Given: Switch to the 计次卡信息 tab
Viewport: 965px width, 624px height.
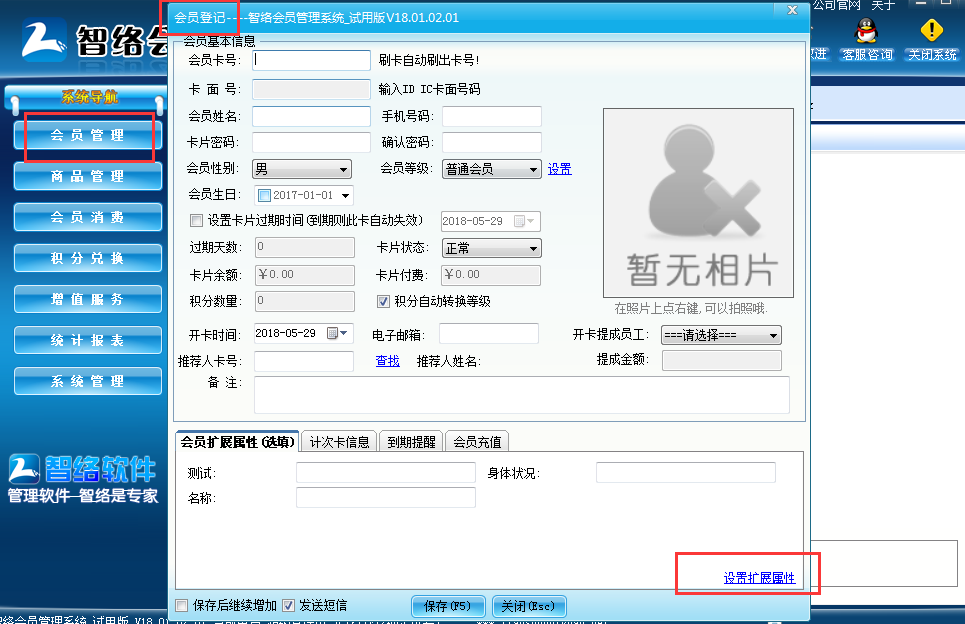Looking at the screenshot, I should click(339, 440).
